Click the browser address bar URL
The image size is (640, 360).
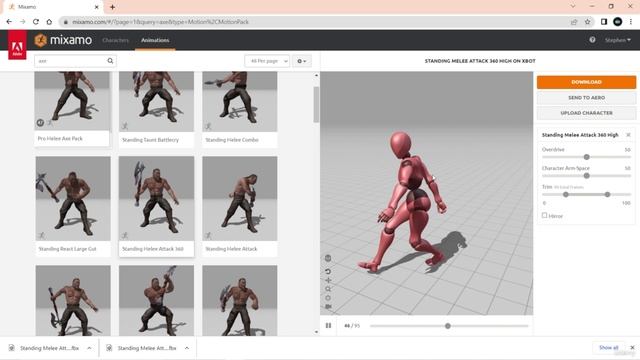click(x=160, y=22)
